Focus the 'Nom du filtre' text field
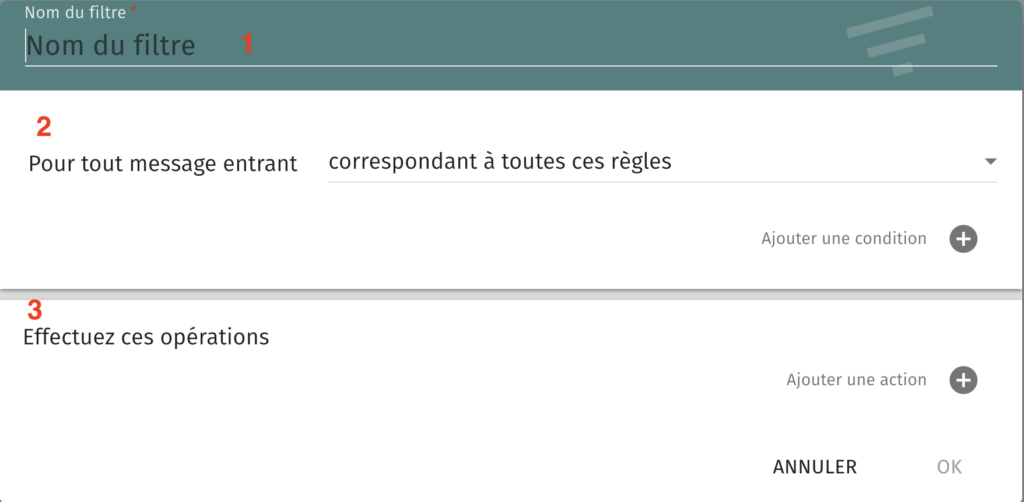The image size is (1024, 502). (x=511, y=46)
